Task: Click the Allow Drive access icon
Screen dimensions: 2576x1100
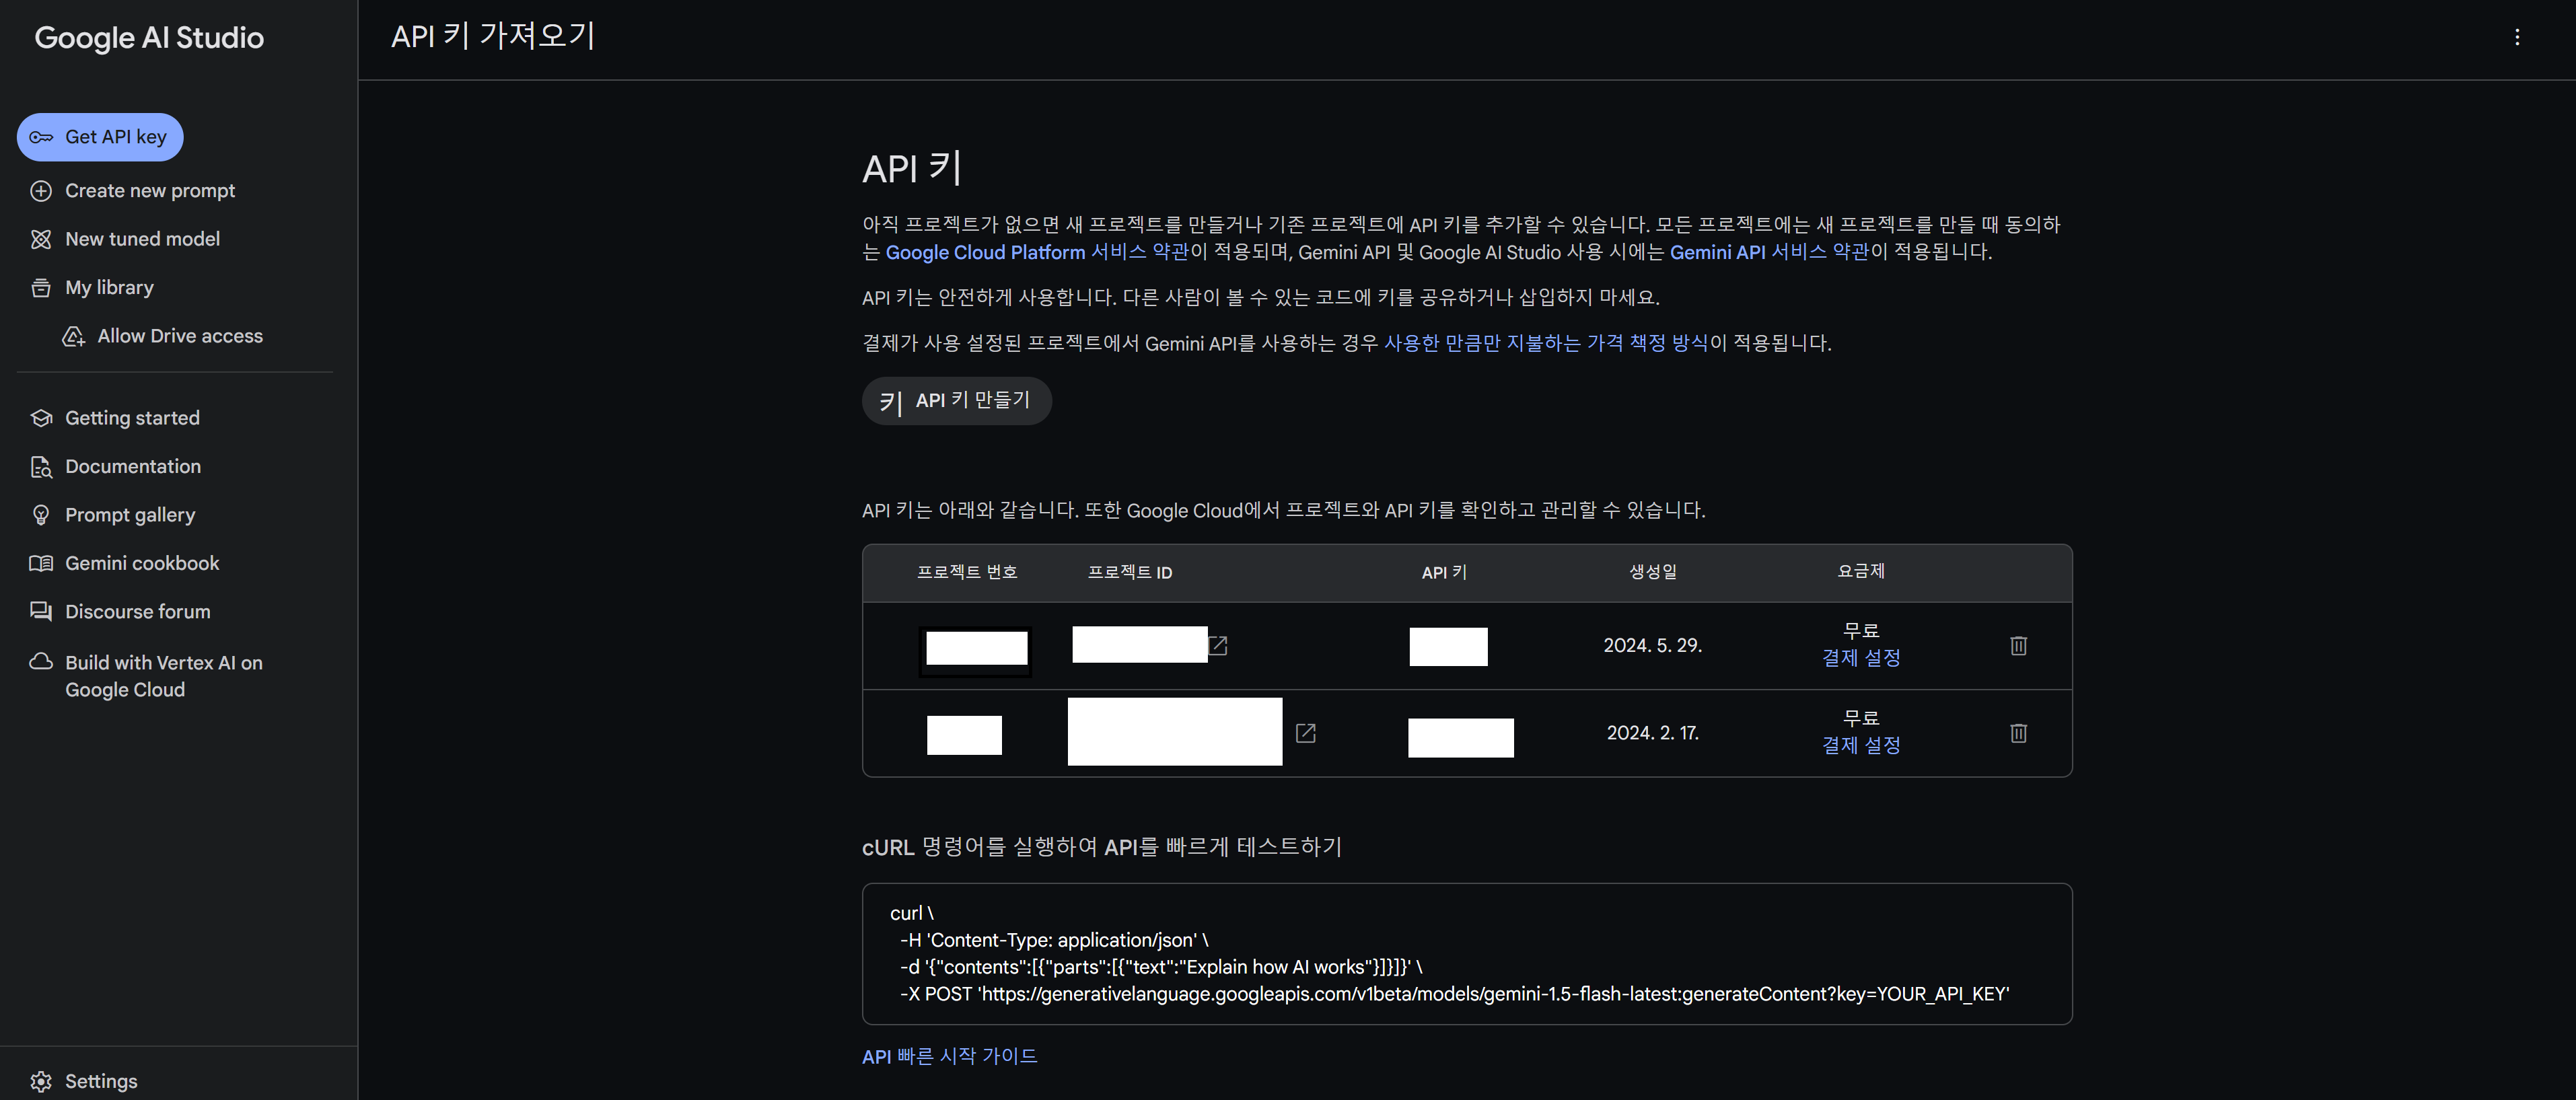Action: click(74, 336)
